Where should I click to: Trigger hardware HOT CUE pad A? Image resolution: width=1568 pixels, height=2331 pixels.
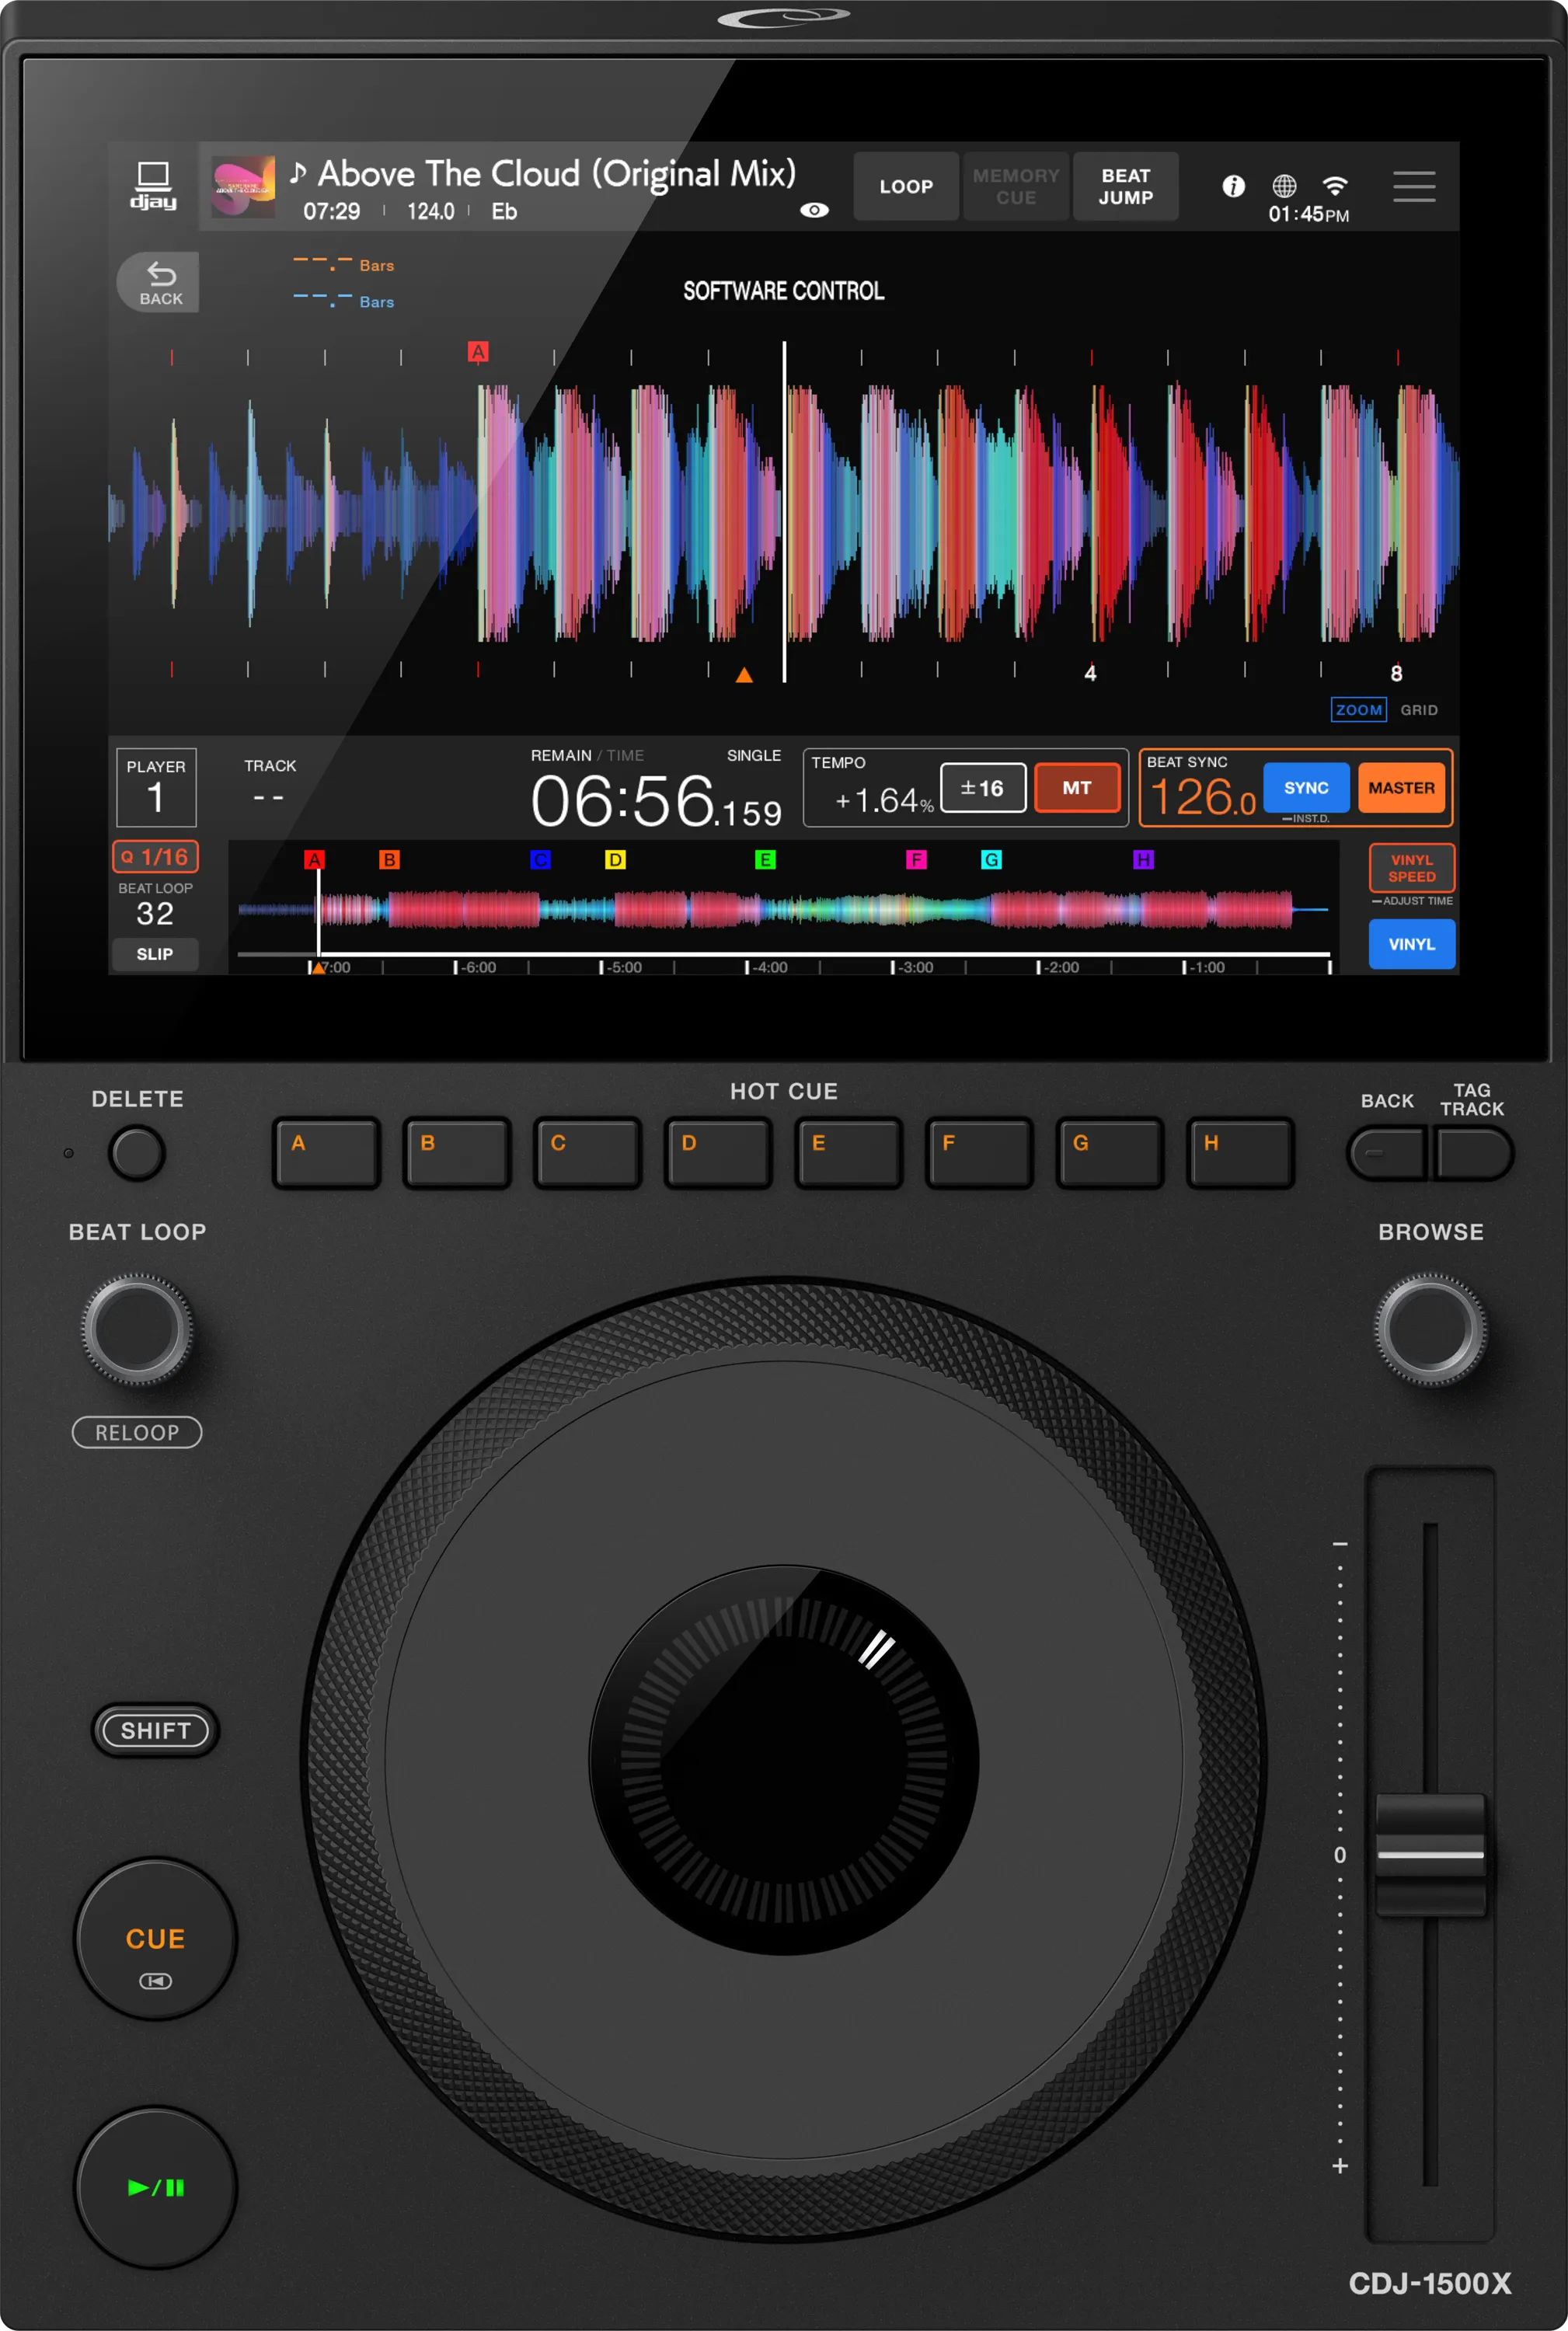[x=327, y=1153]
